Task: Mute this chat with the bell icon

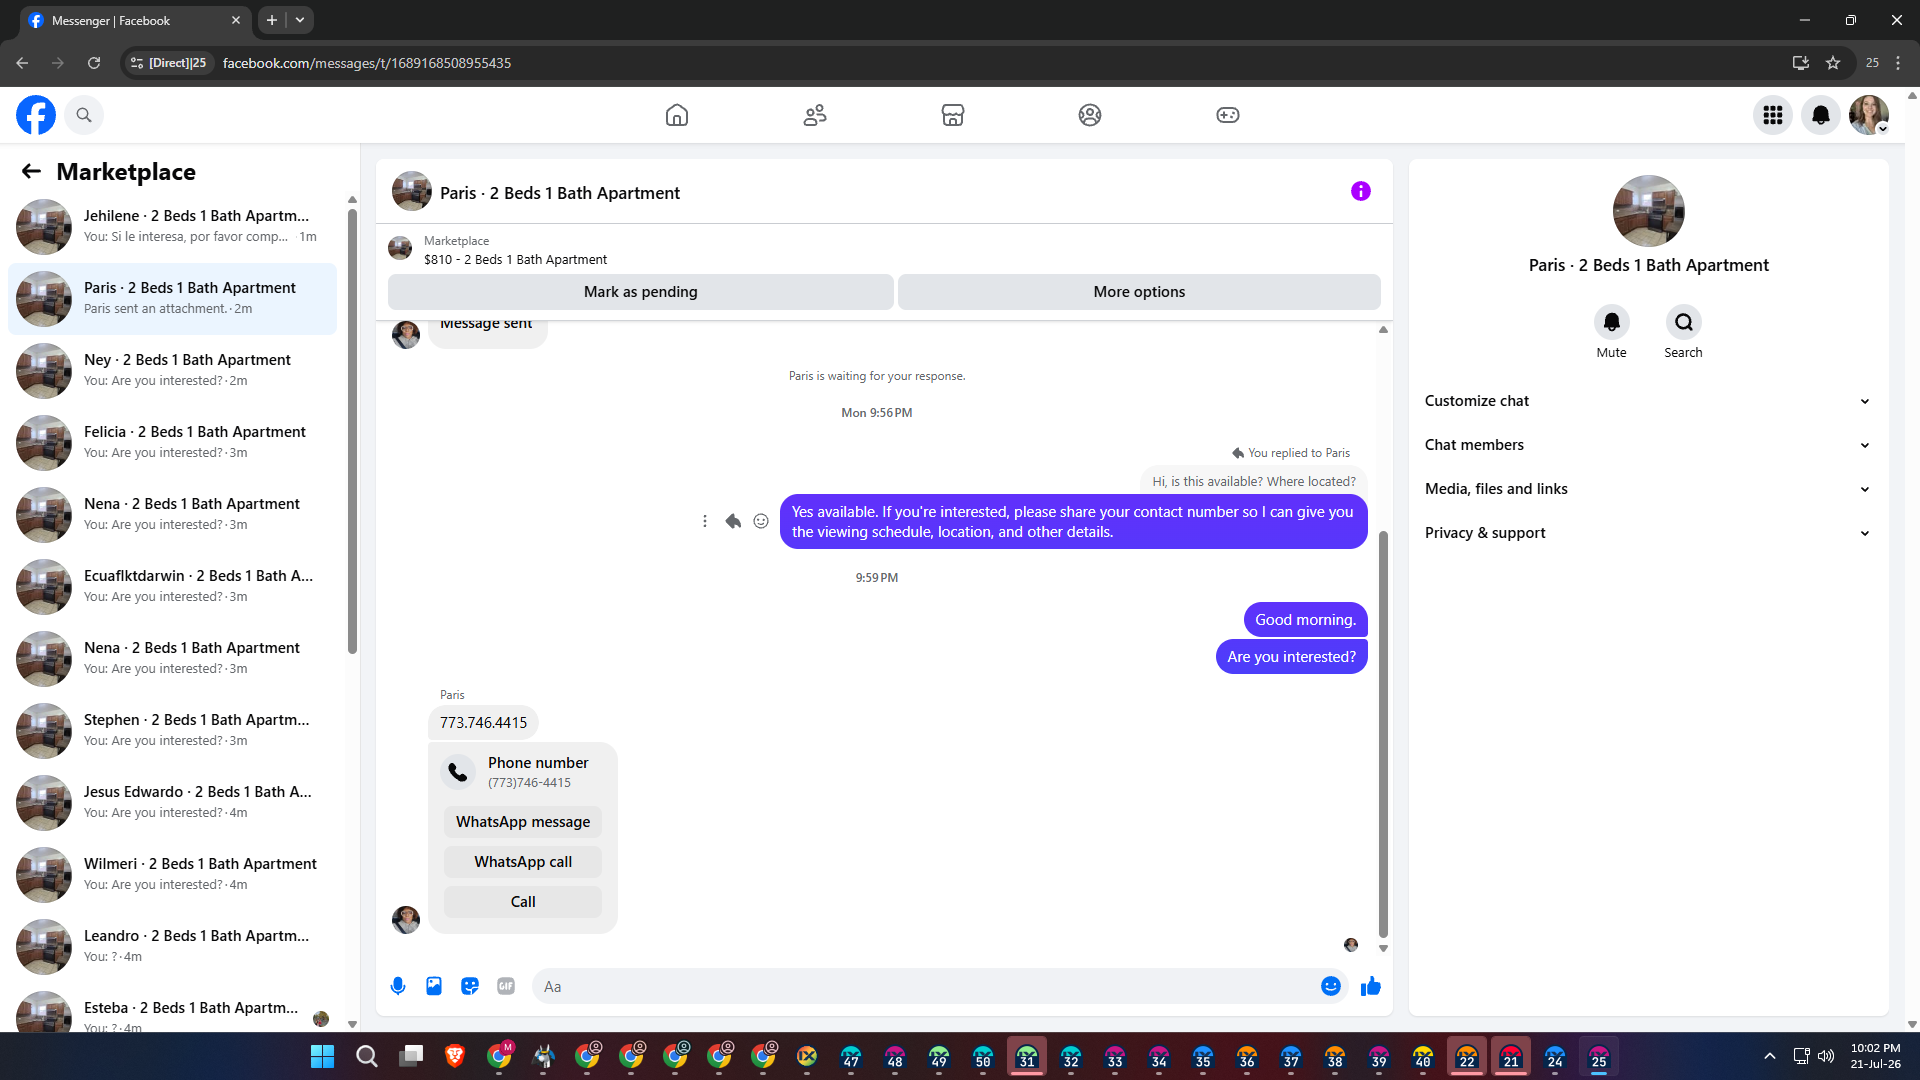Action: 1612,322
